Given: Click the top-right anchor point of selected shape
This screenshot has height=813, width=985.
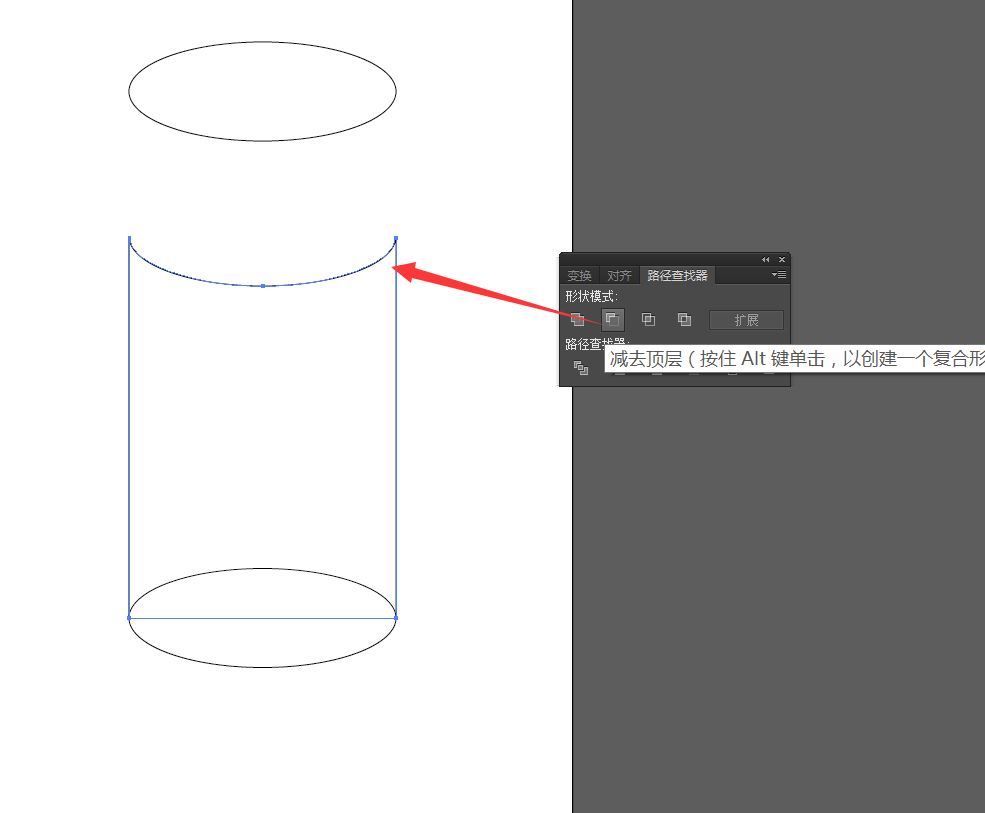Looking at the screenshot, I should click(396, 238).
